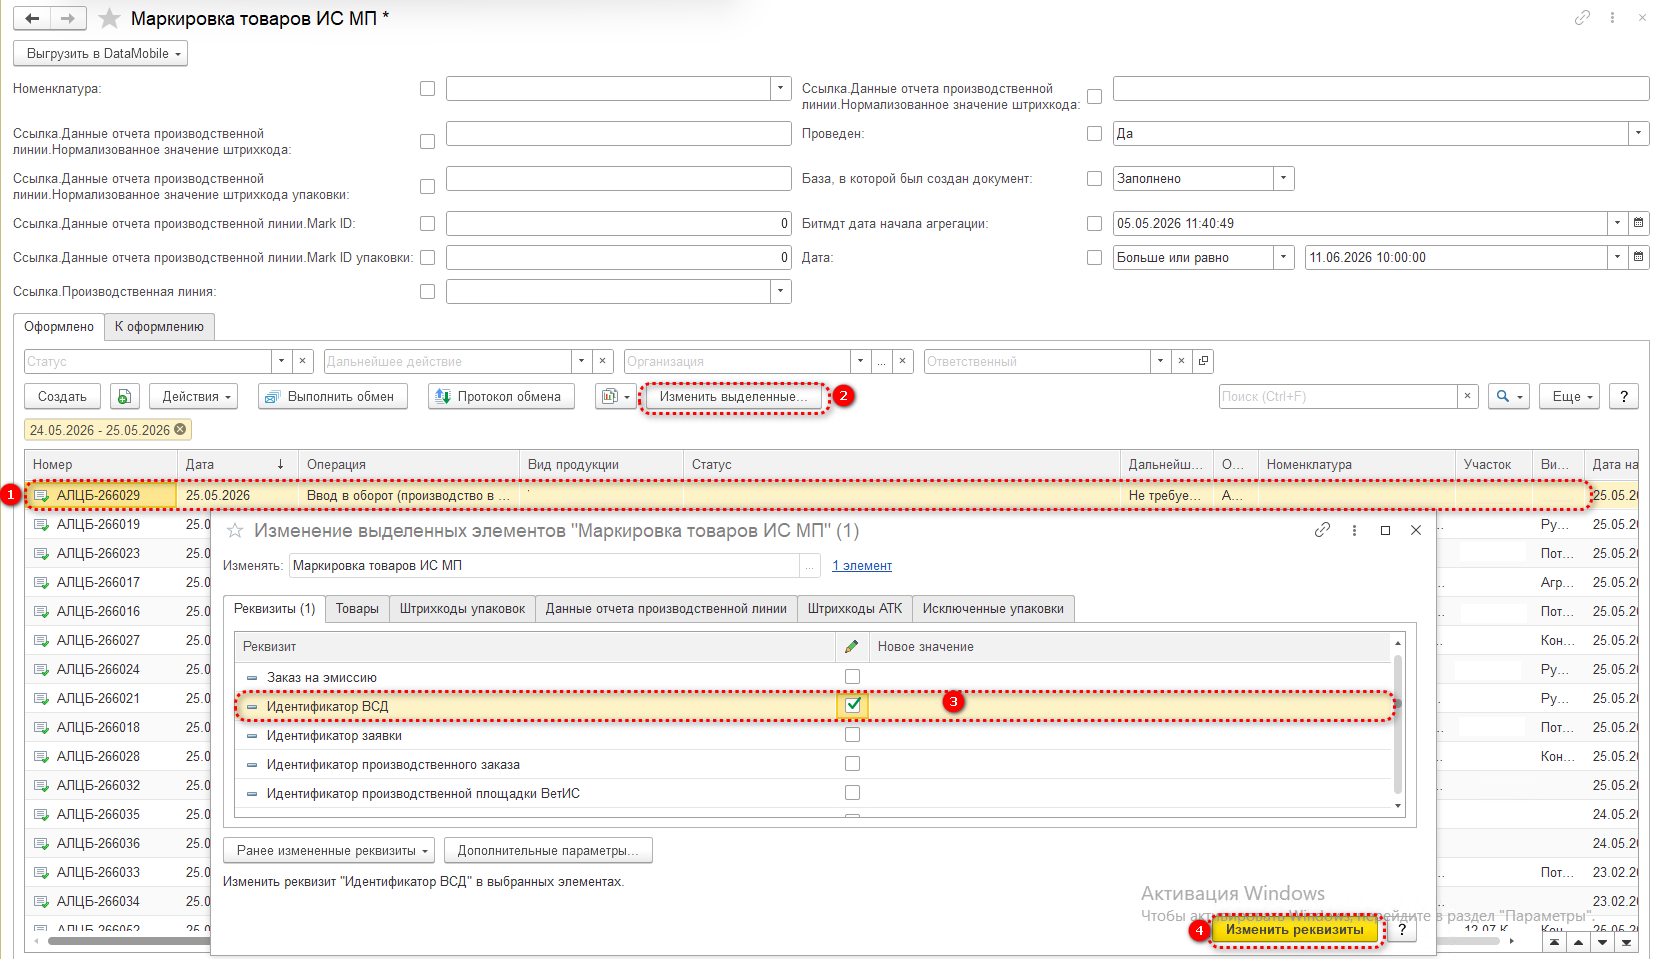Clear the Ответственный filter field

(x=1181, y=361)
